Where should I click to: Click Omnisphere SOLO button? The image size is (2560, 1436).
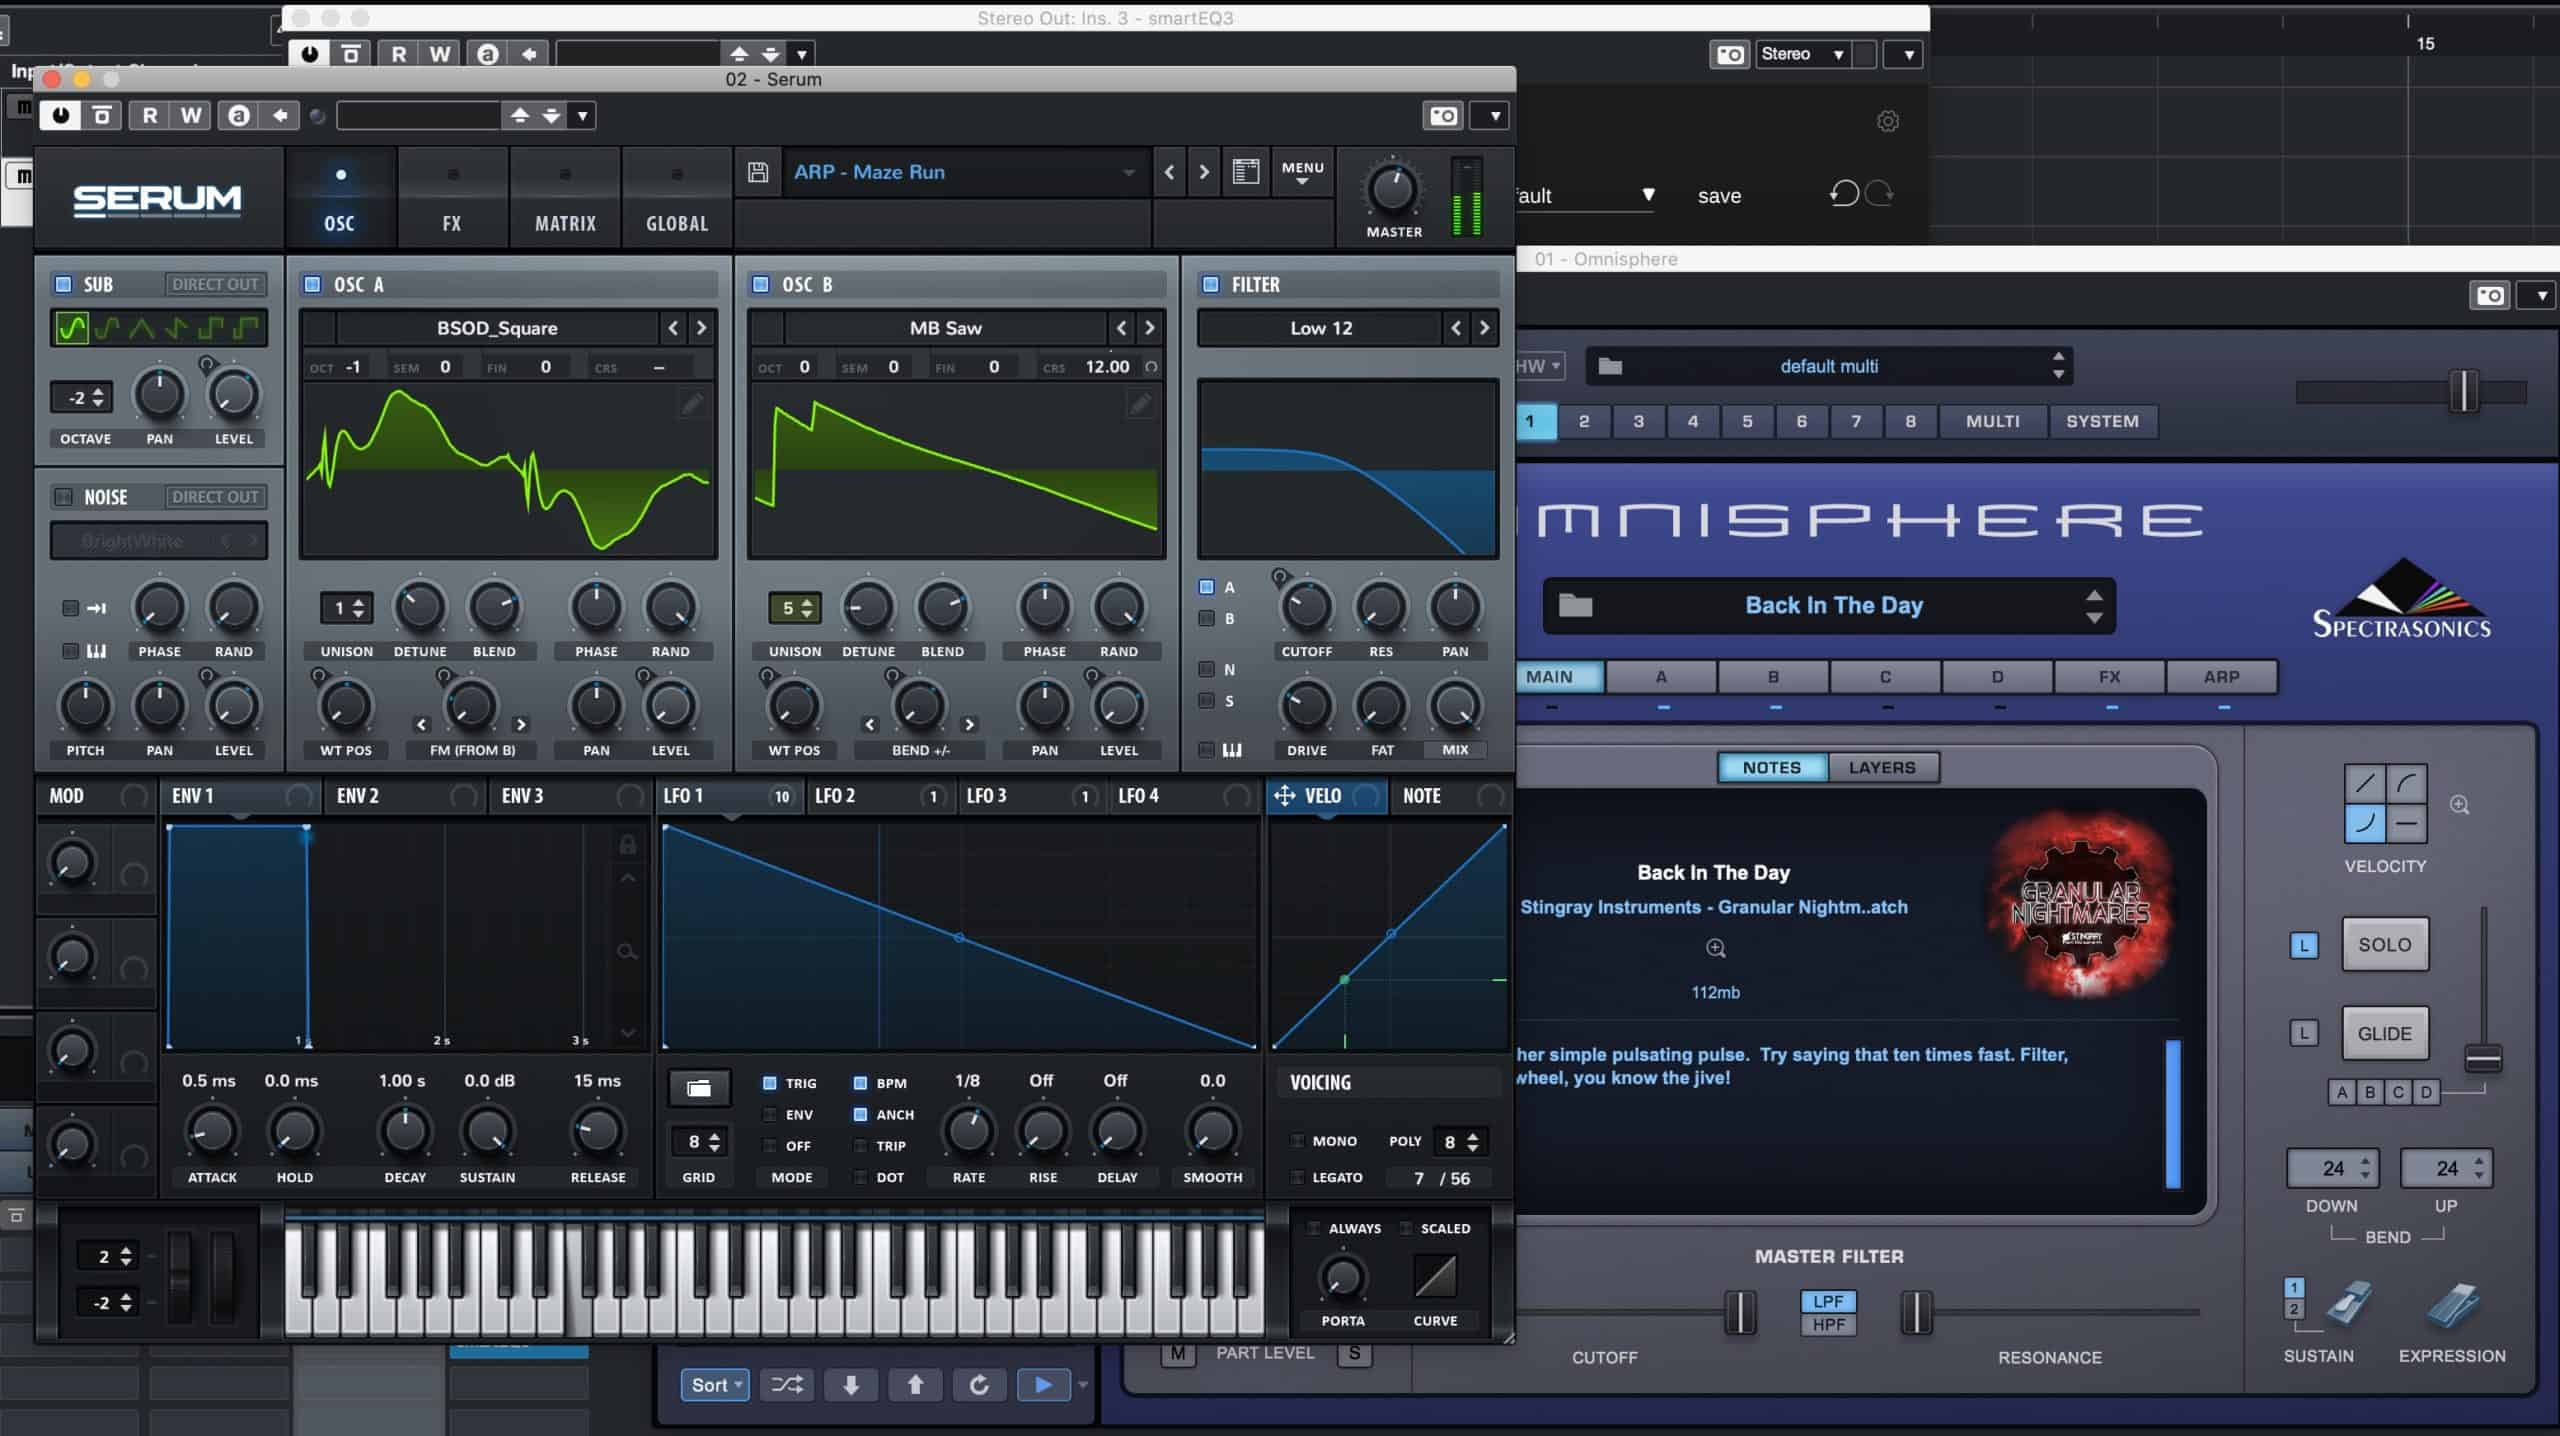click(x=2385, y=944)
